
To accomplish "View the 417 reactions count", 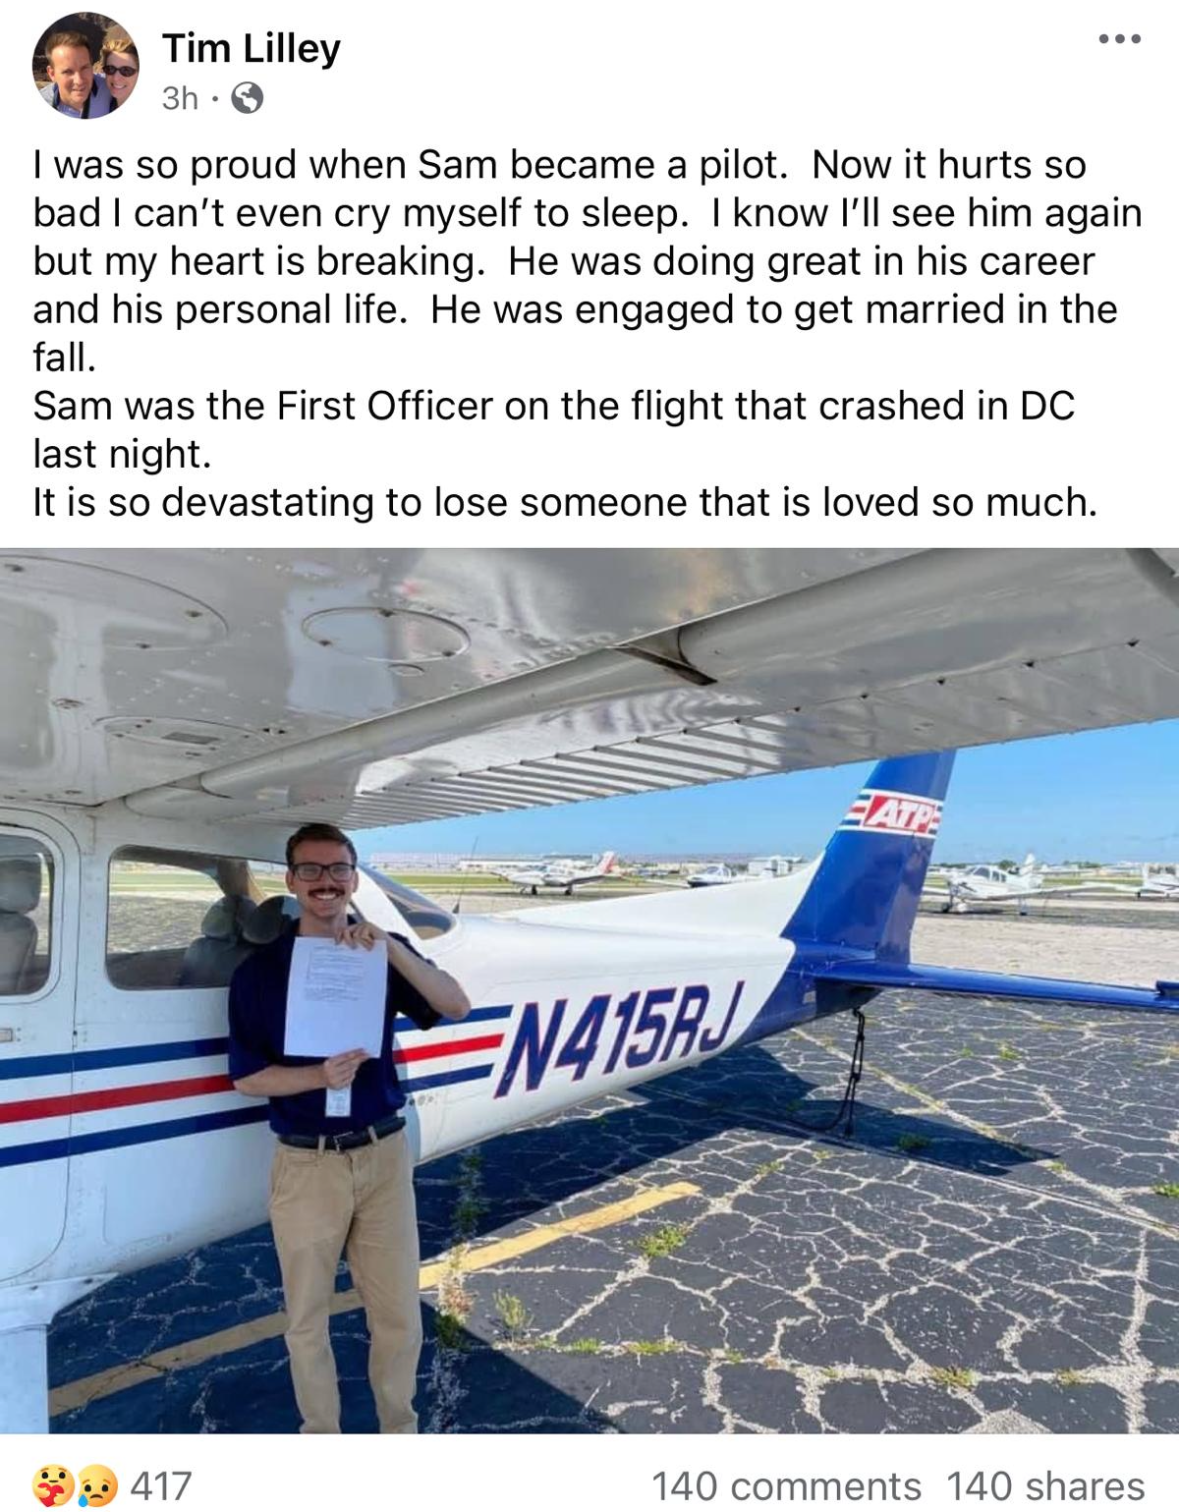I will pyautogui.click(x=161, y=1485).
